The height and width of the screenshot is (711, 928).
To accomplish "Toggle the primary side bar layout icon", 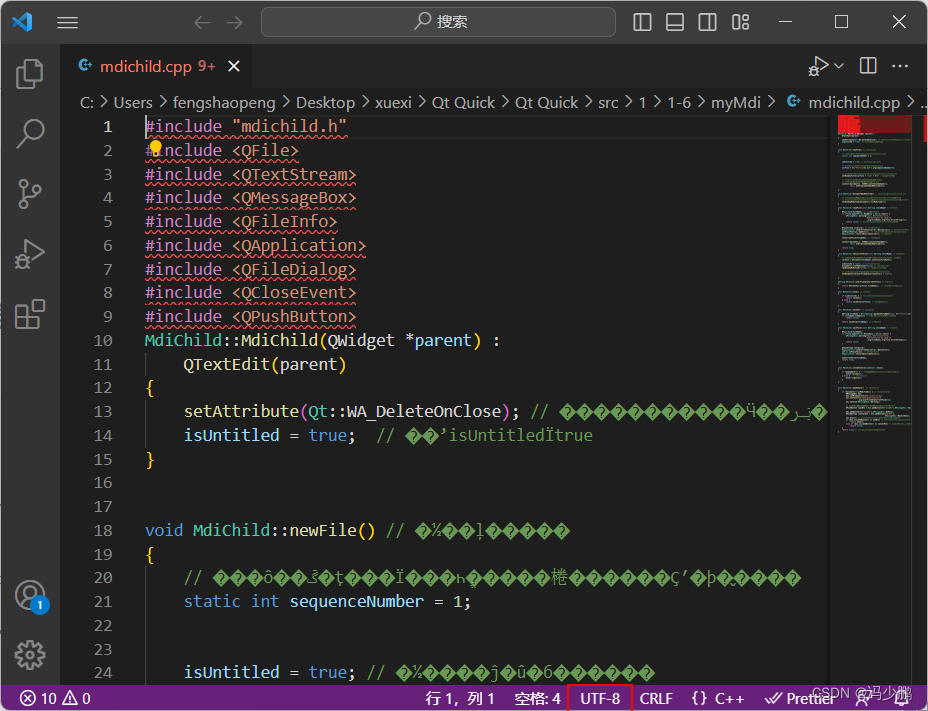I will (642, 22).
